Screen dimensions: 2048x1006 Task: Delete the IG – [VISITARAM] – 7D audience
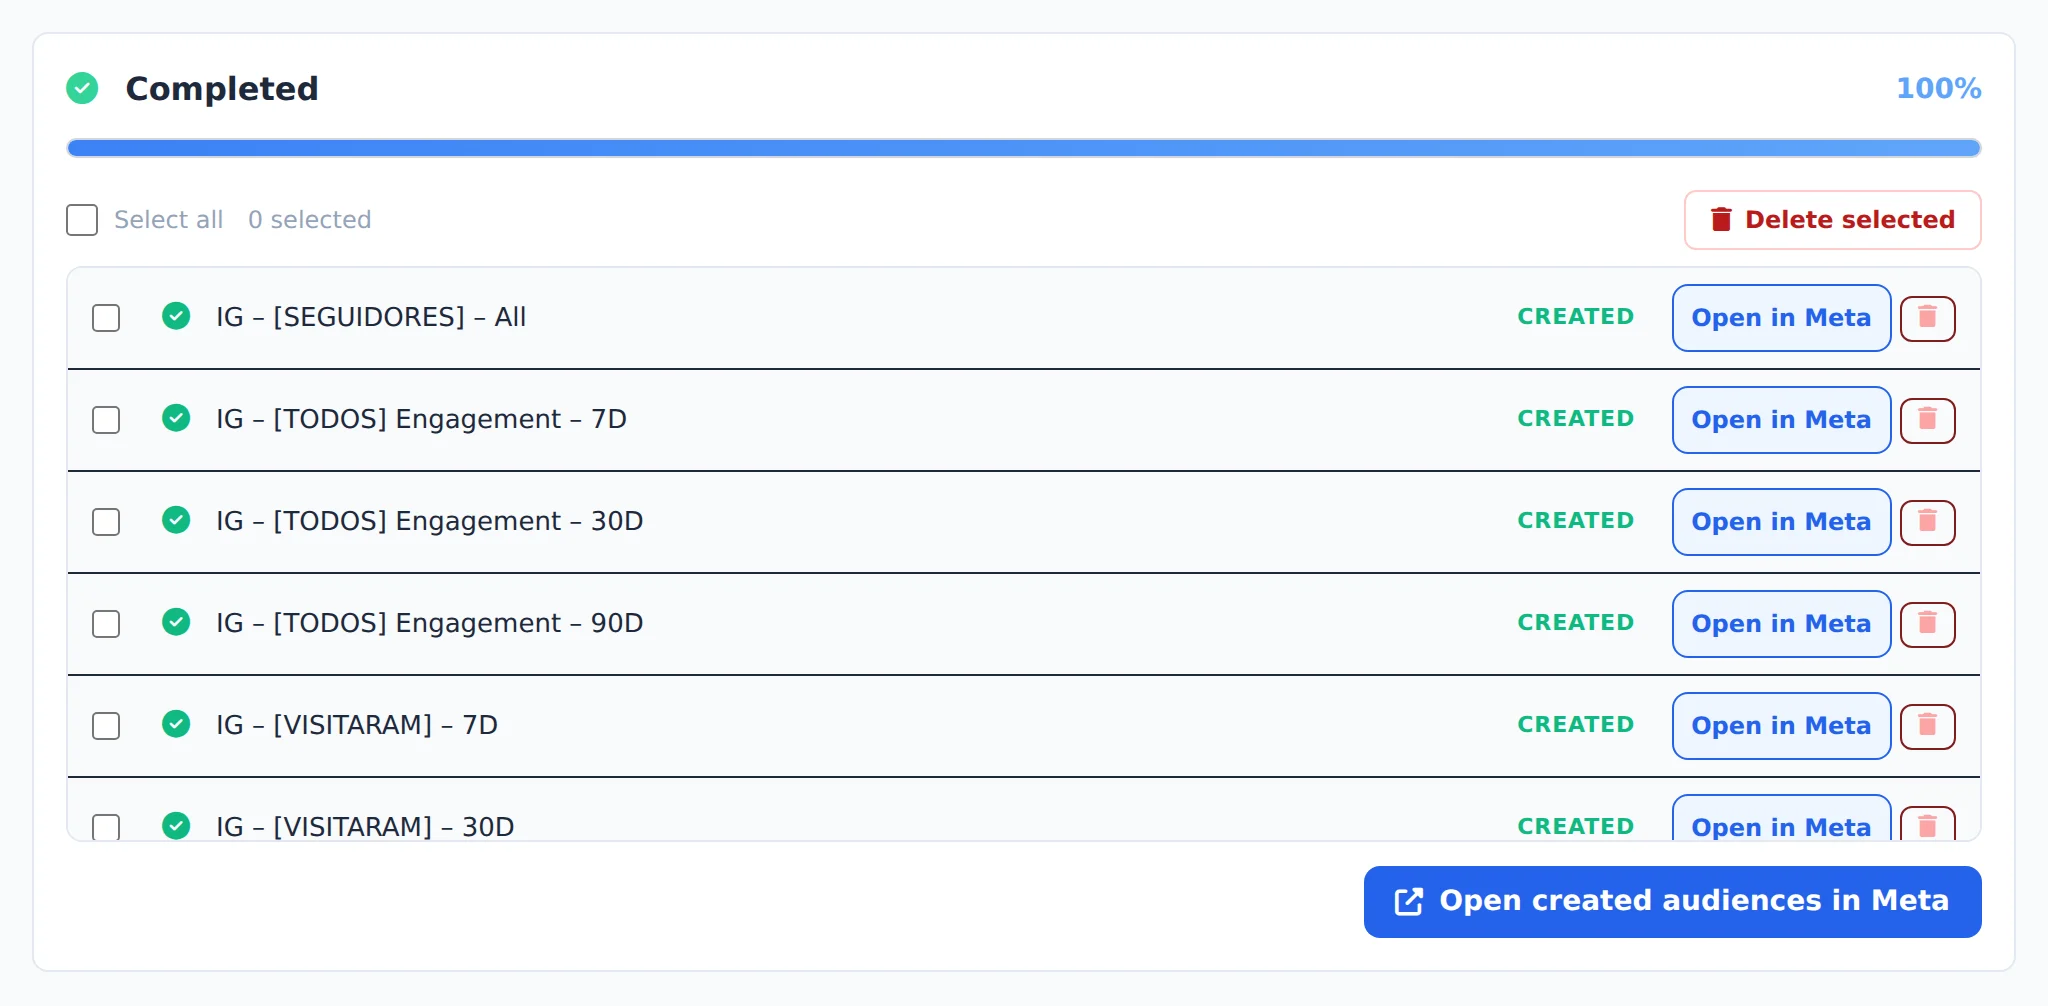[x=1927, y=726]
